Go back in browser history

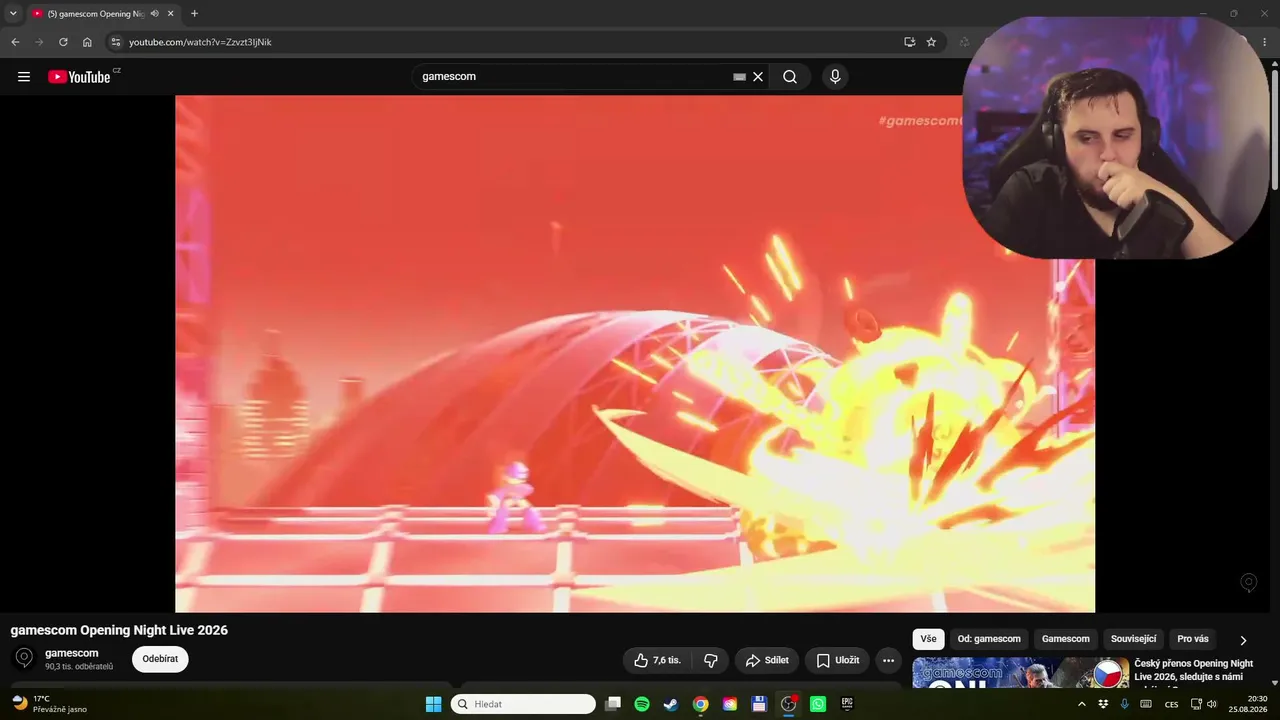[x=15, y=42]
